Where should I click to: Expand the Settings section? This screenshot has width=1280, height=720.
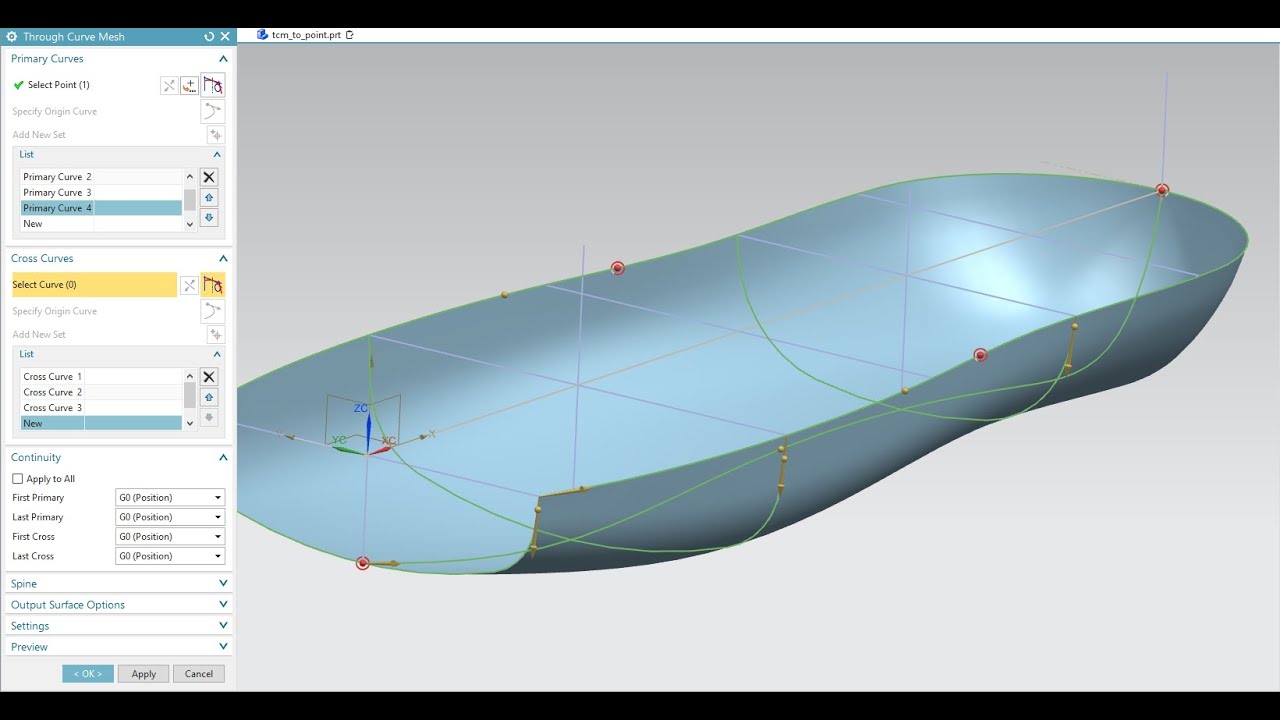tap(223, 626)
